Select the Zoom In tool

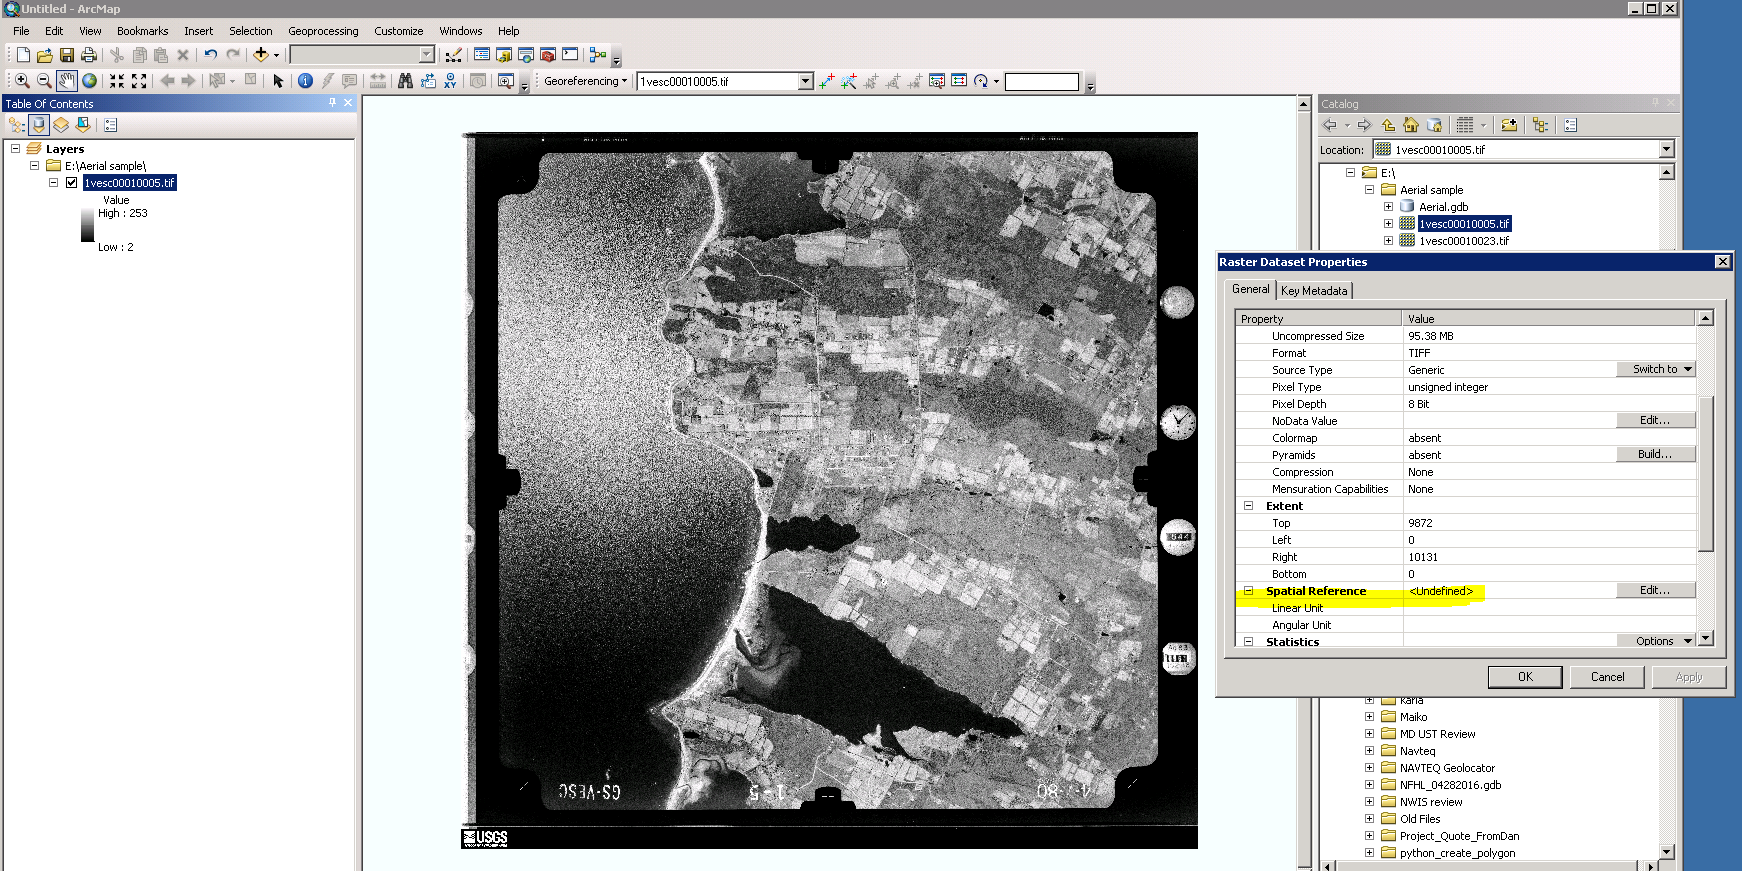pos(22,81)
